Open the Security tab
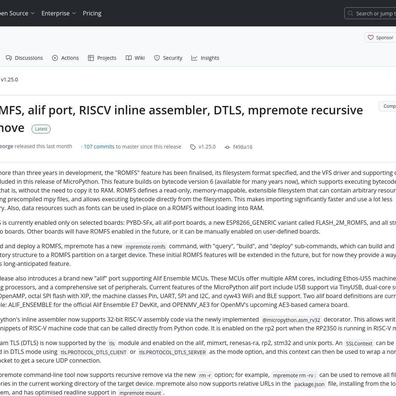This screenshot has width=396, height=396. coord(168,58)
